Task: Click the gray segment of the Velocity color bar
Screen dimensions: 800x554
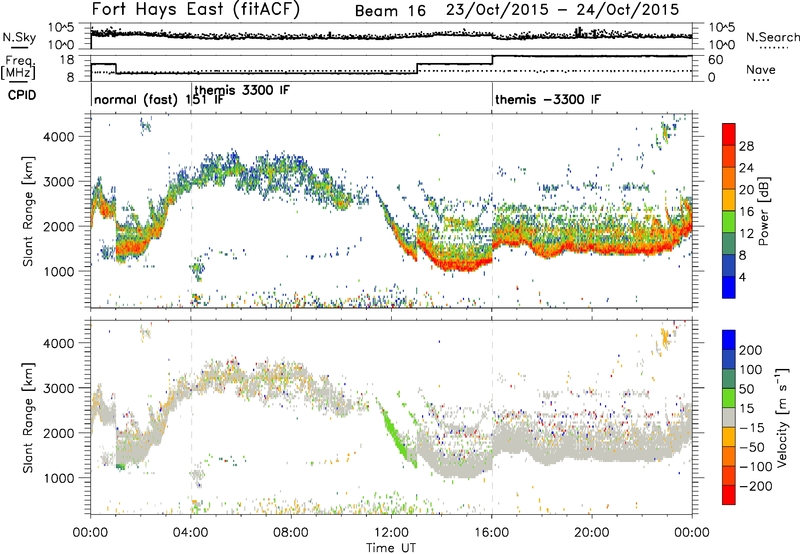Action: (729, 418)
